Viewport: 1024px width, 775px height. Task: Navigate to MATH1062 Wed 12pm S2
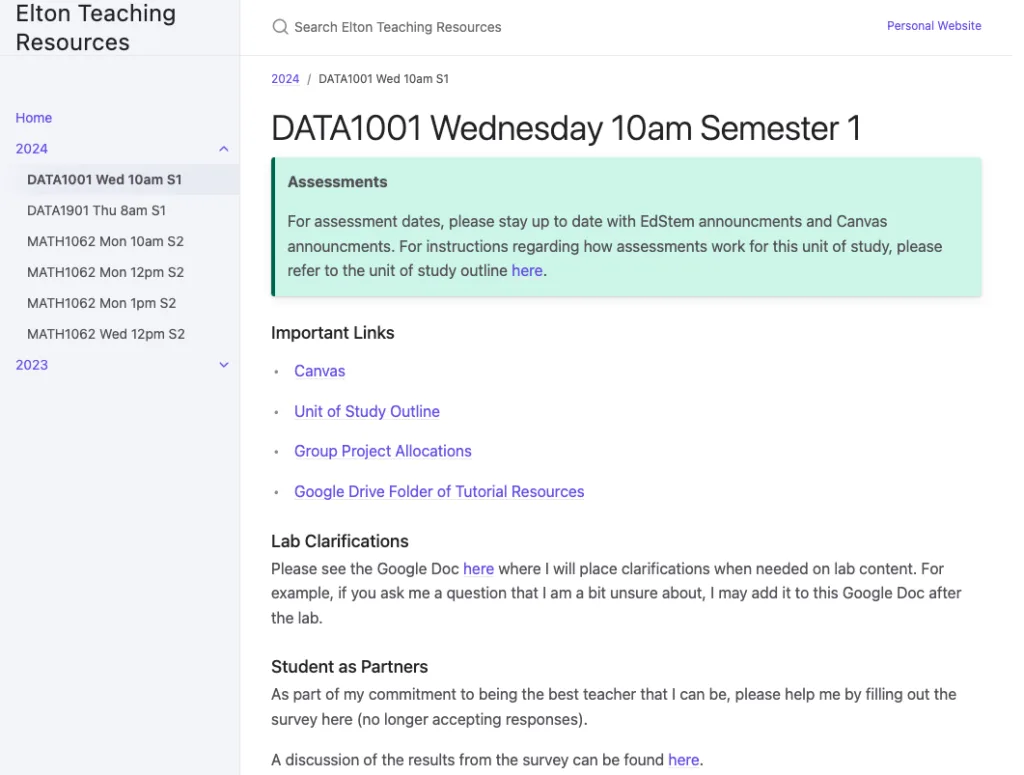pyautogui.click(x=106, y=334)
